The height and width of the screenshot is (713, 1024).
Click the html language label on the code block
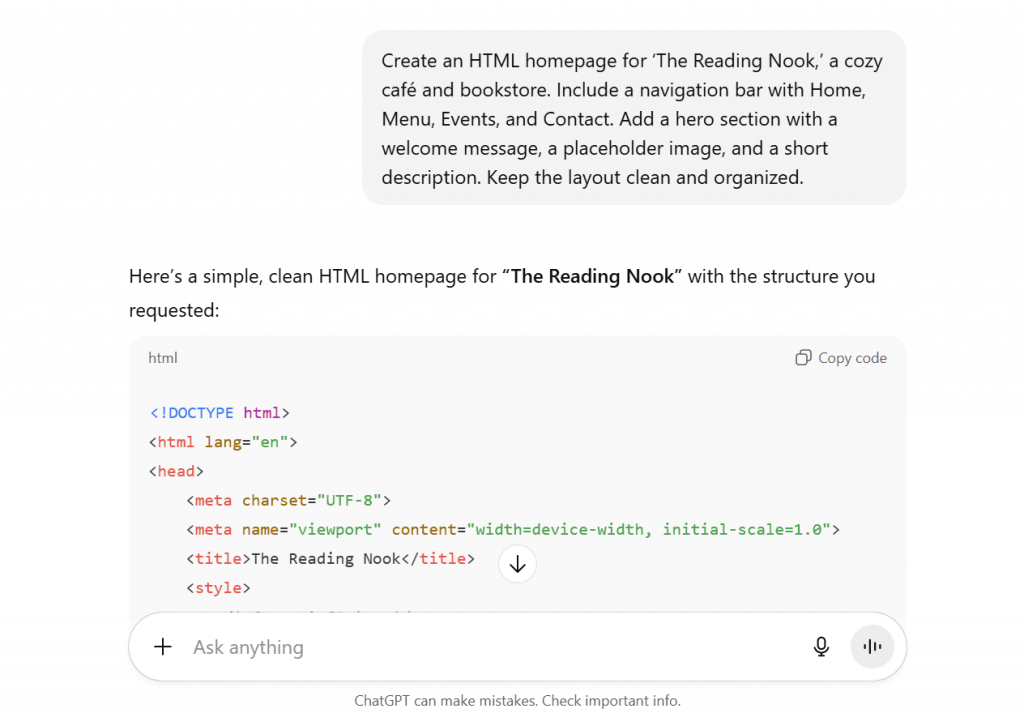click(163, 357)
